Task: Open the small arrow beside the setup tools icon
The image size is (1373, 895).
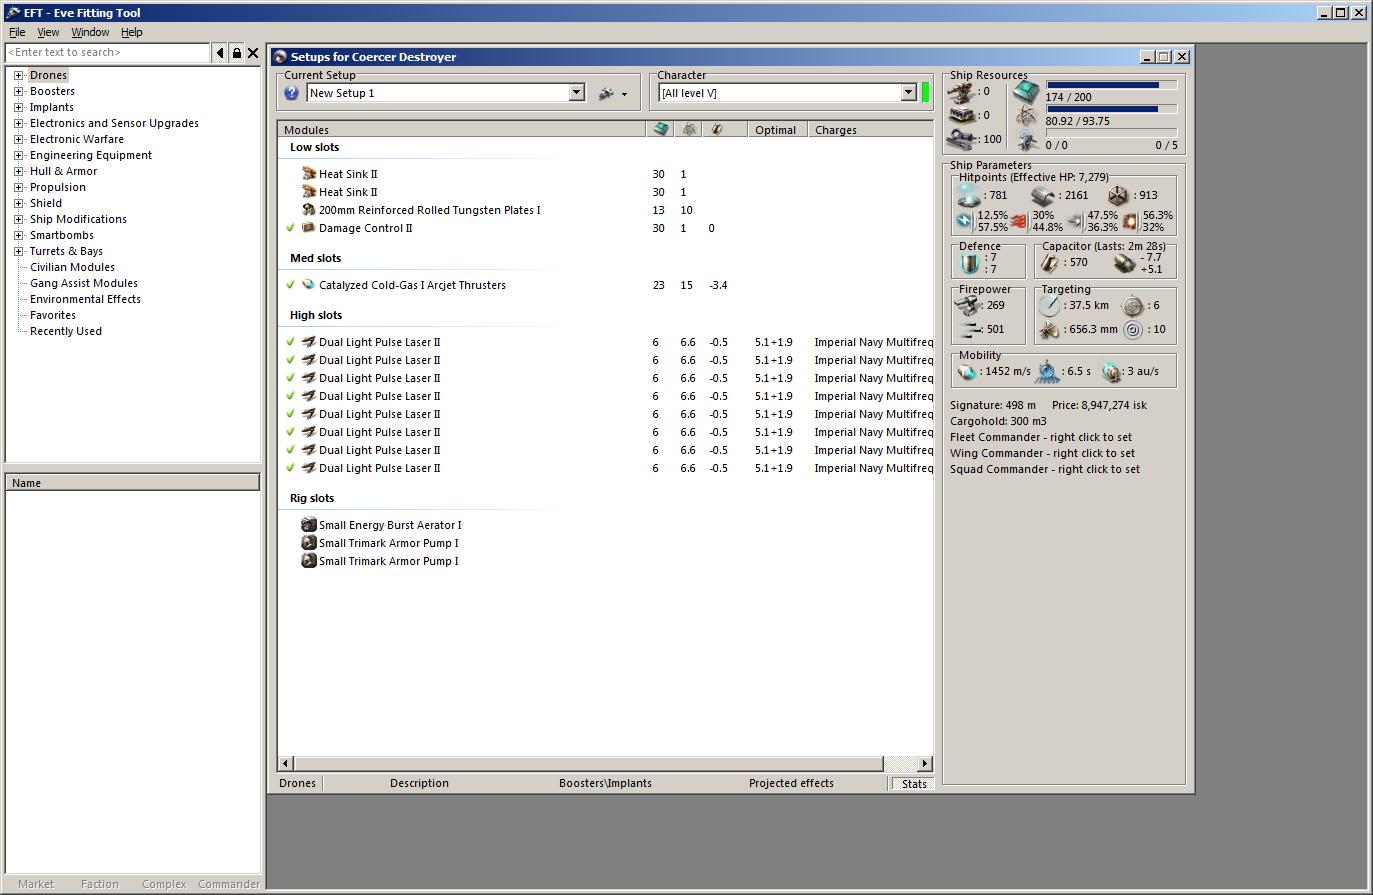Action: pyautogui.click(x=624, y=95)
